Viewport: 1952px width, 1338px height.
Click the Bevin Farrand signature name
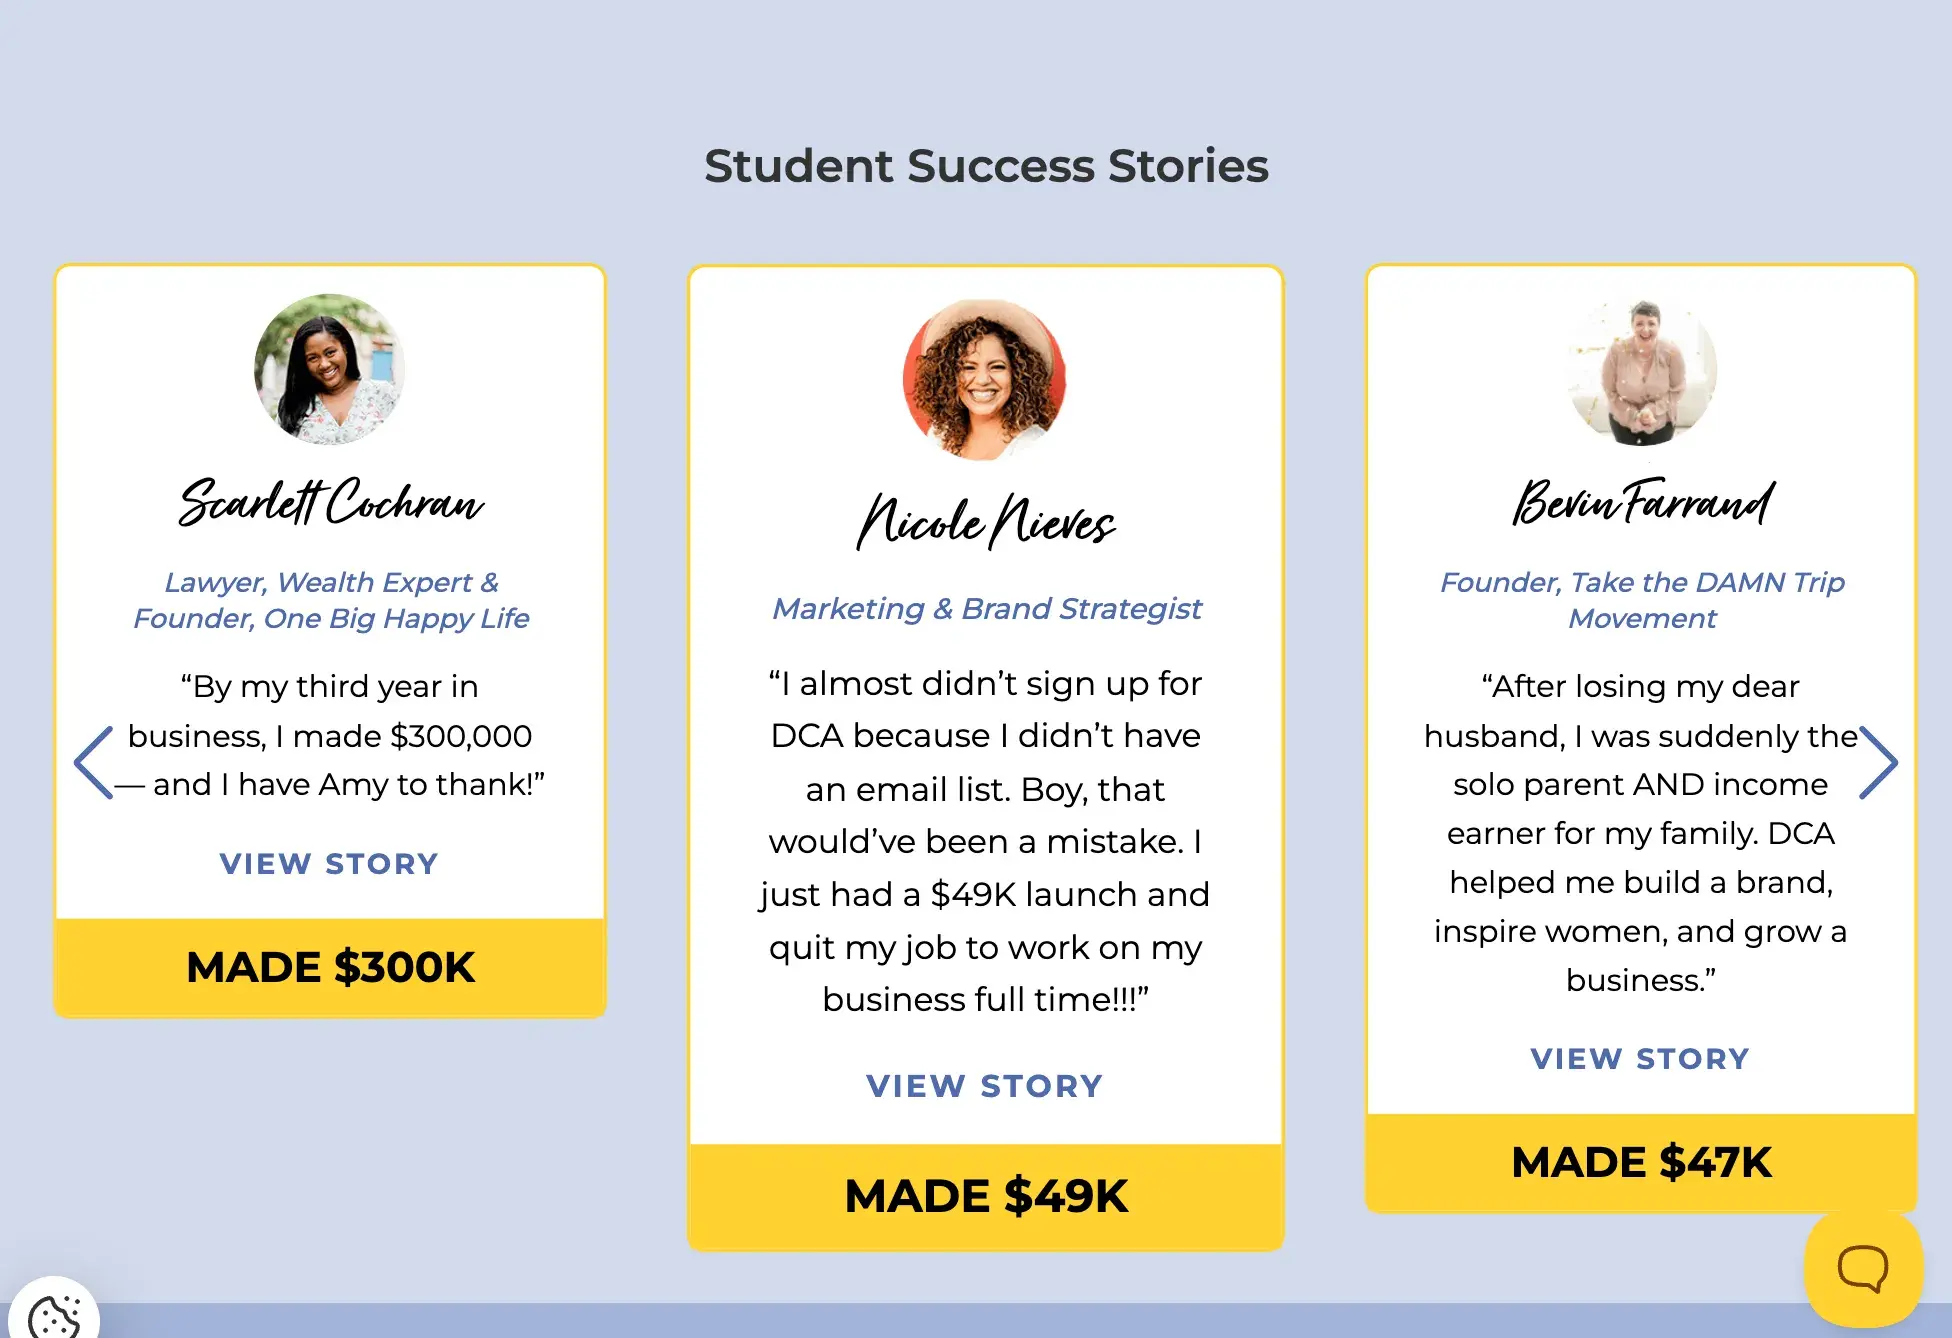pos(1642,502)
